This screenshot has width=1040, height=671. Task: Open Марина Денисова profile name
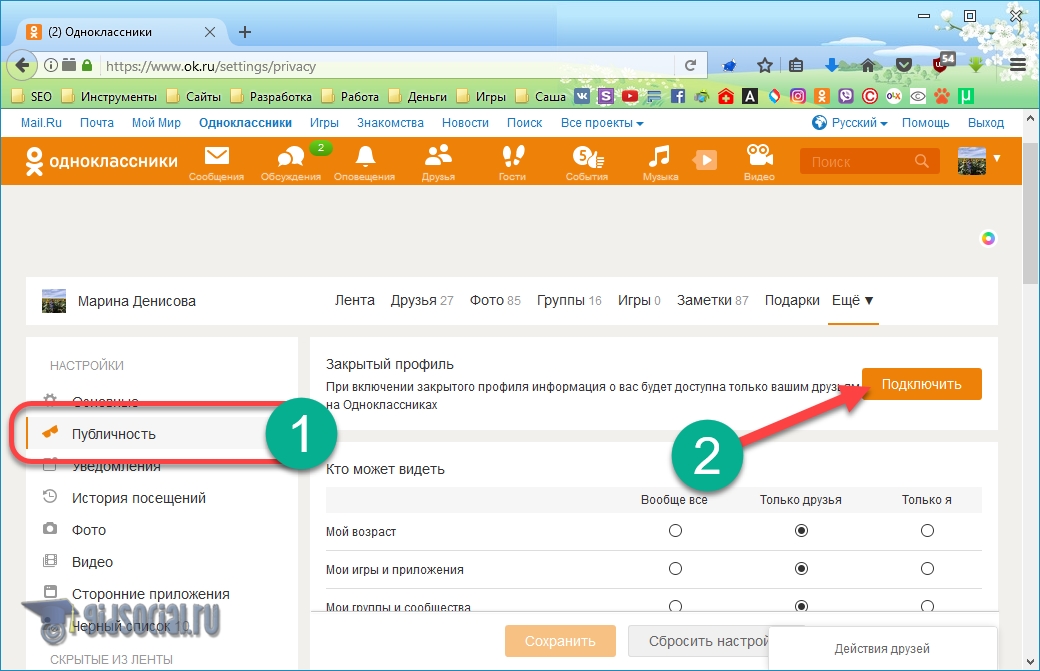point(137,301)
